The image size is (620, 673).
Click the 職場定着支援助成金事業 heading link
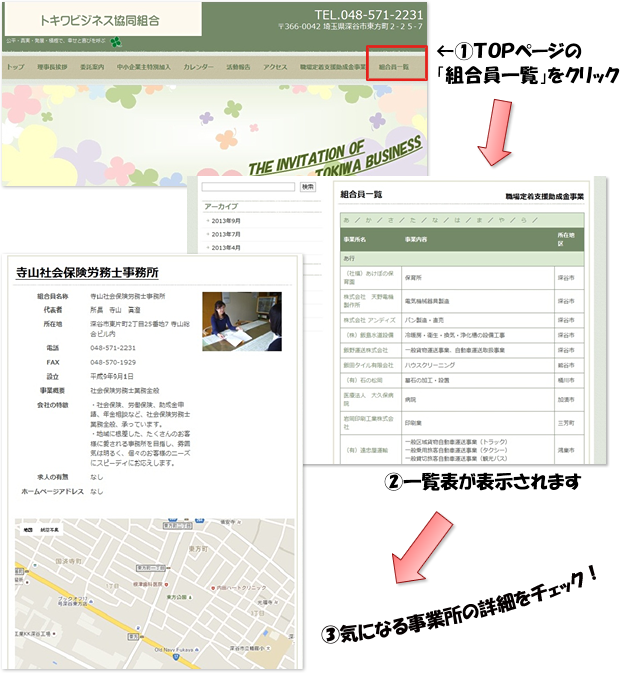(544, 197)
